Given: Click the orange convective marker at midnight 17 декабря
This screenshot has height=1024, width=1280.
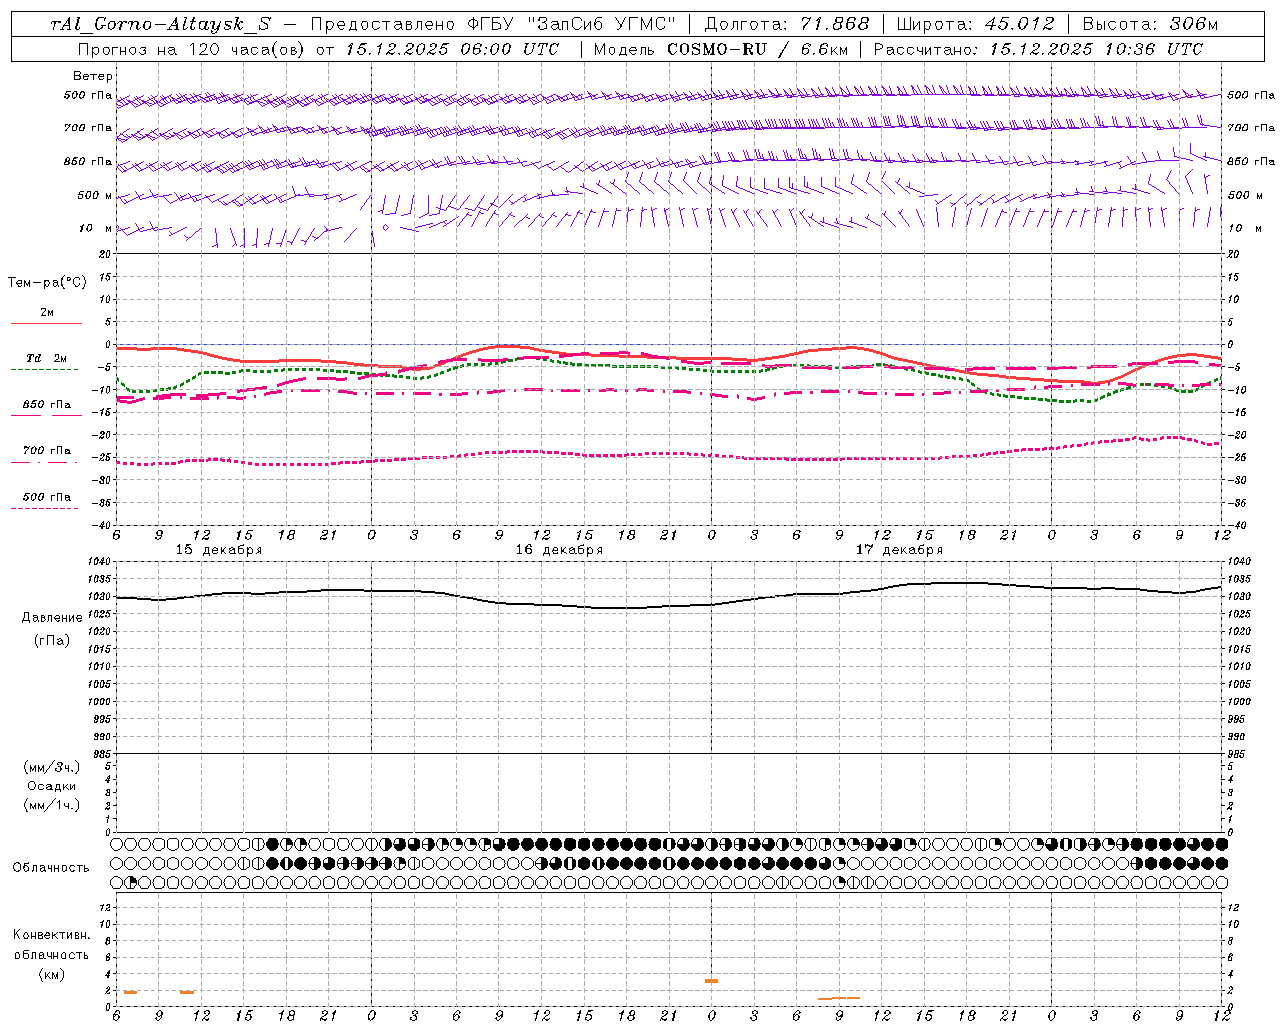Looking at the screenshot, I should click(x=711, y=981).
